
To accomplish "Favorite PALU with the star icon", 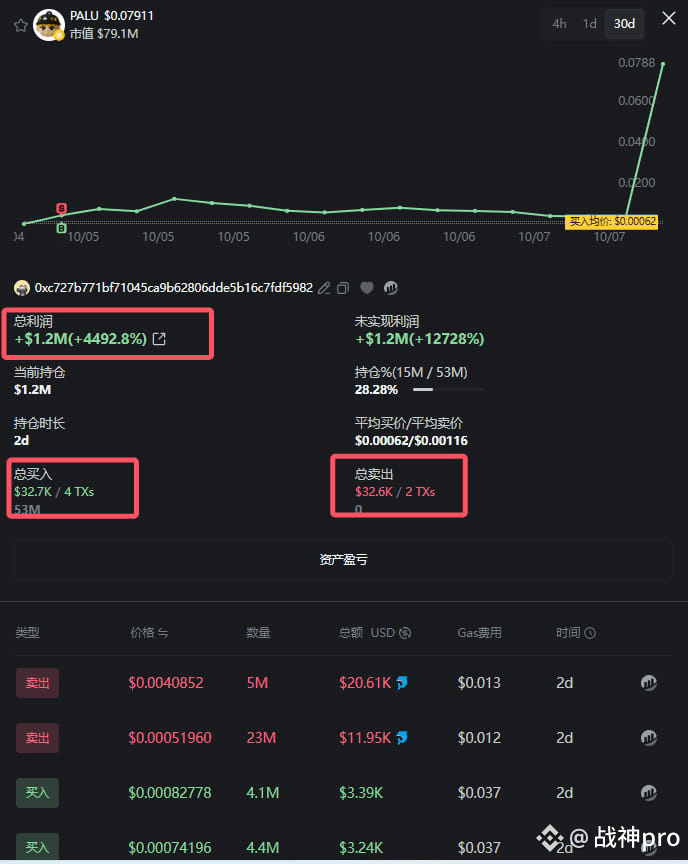I will pos(20,26).
